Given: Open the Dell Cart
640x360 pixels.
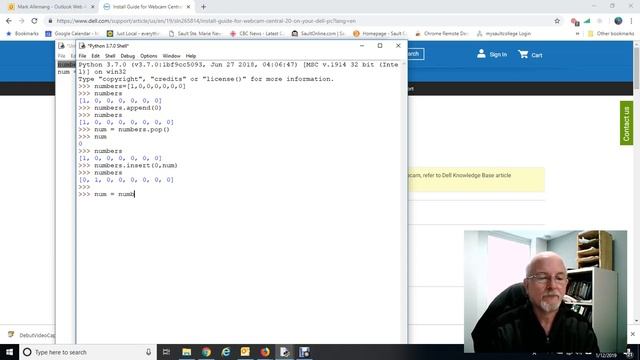Looking at the screenshot, I should click(530, 55).
